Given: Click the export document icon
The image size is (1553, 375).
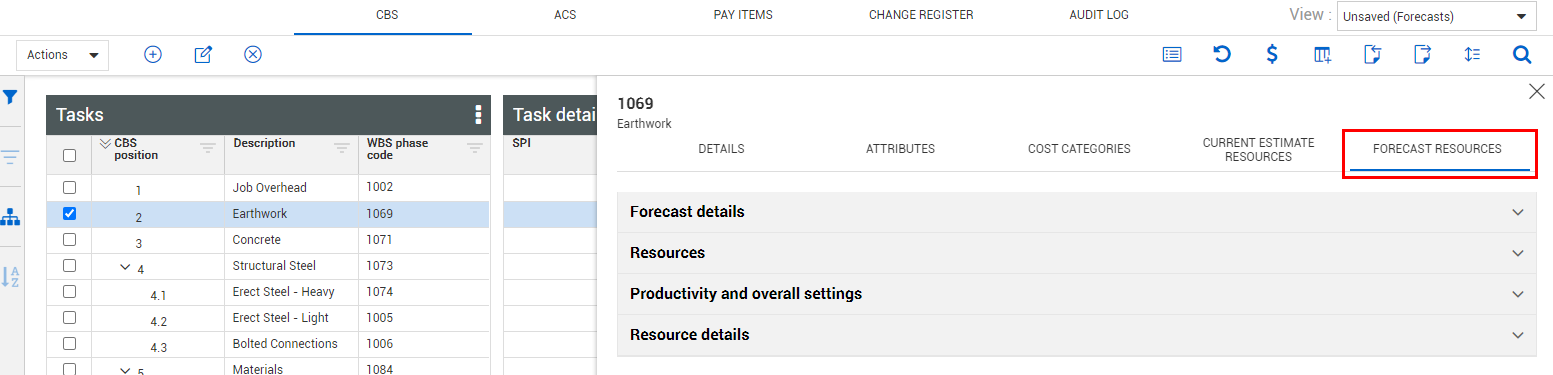Looking at the screenshot, I should [x=1422, y=55].
